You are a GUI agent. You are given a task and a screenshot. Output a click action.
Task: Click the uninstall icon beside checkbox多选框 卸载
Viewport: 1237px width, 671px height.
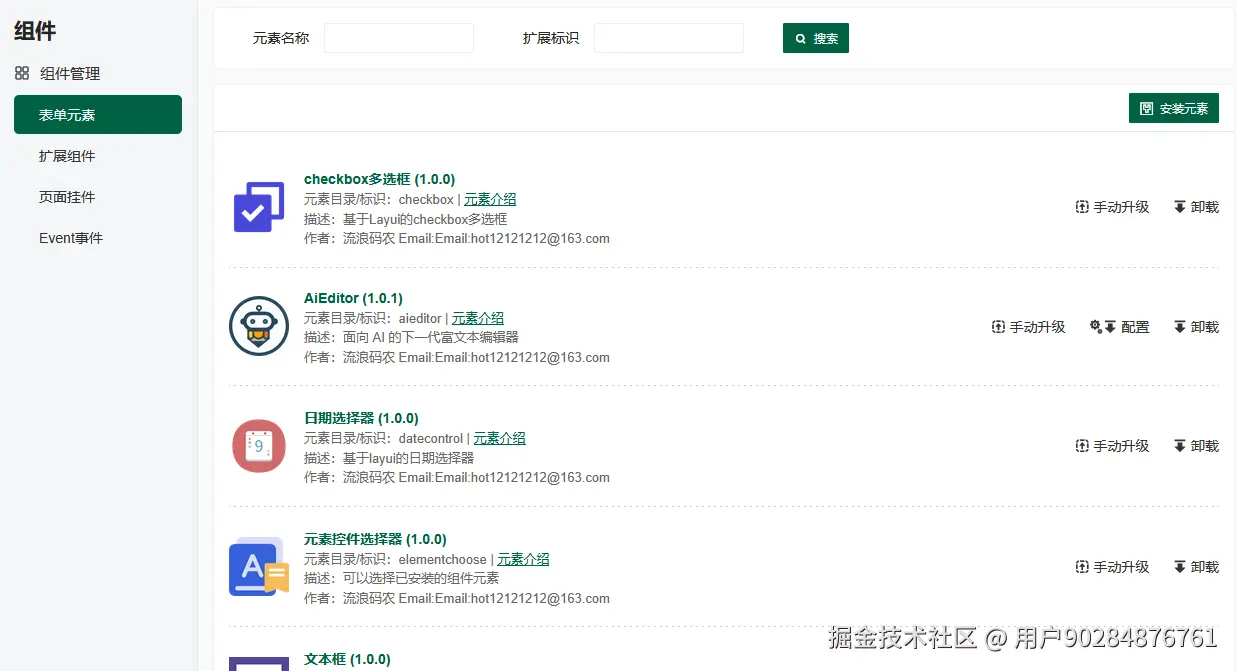coord(1180,207)
